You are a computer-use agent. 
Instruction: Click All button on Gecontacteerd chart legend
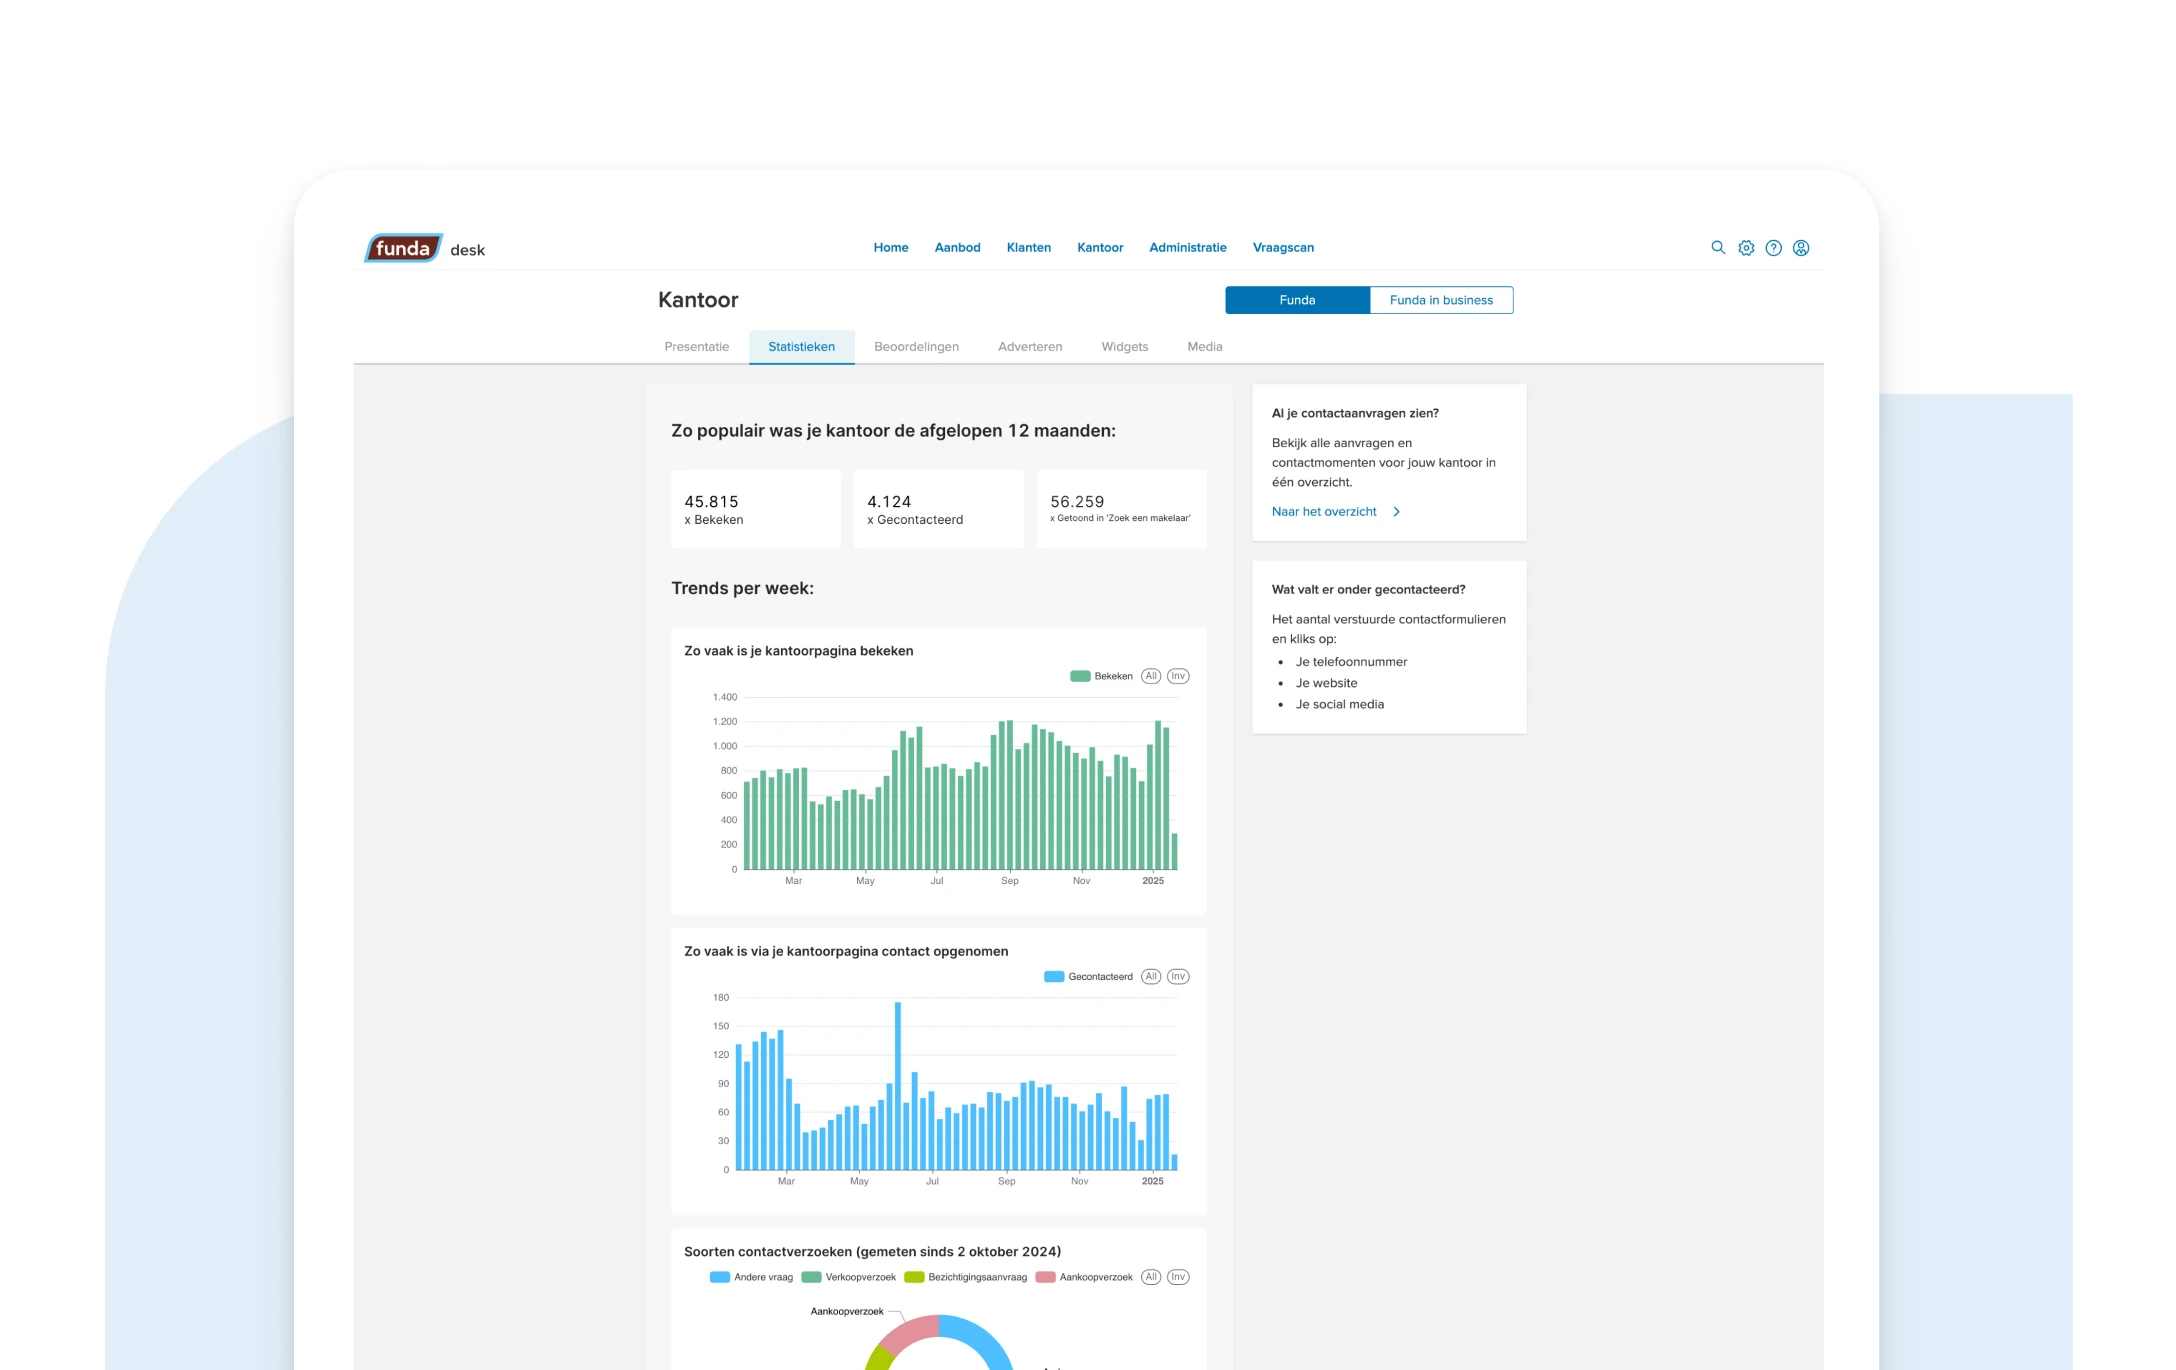point(1151,977)
